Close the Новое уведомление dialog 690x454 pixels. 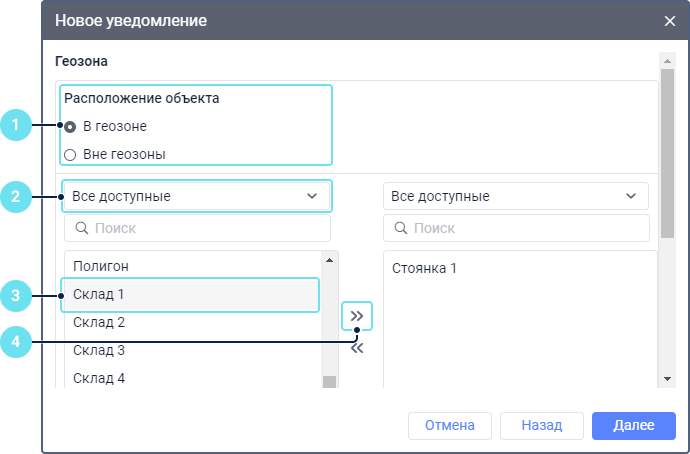(670, 20)
